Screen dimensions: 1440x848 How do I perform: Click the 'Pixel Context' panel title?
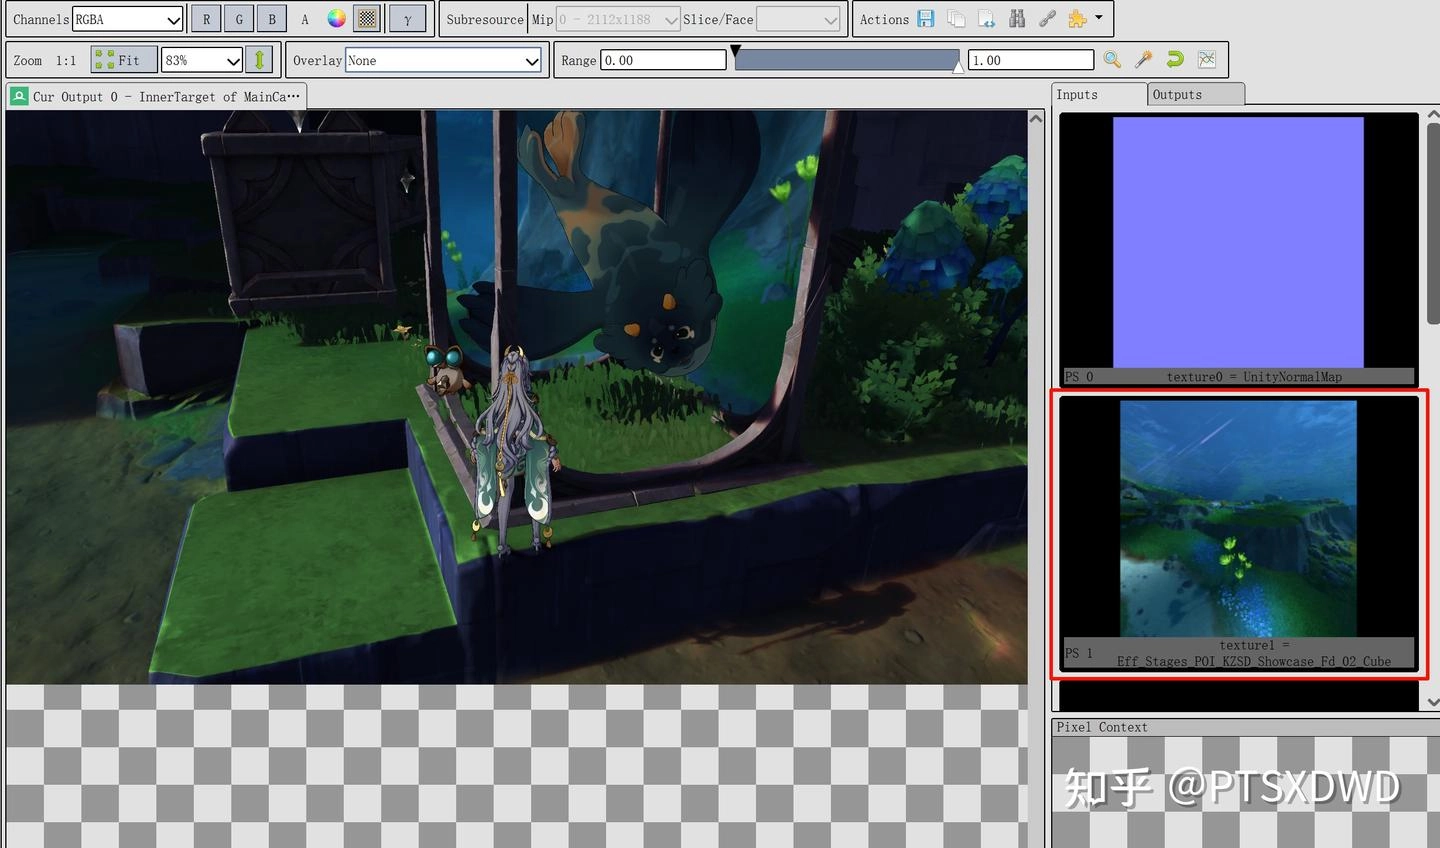click(1102, 727)
